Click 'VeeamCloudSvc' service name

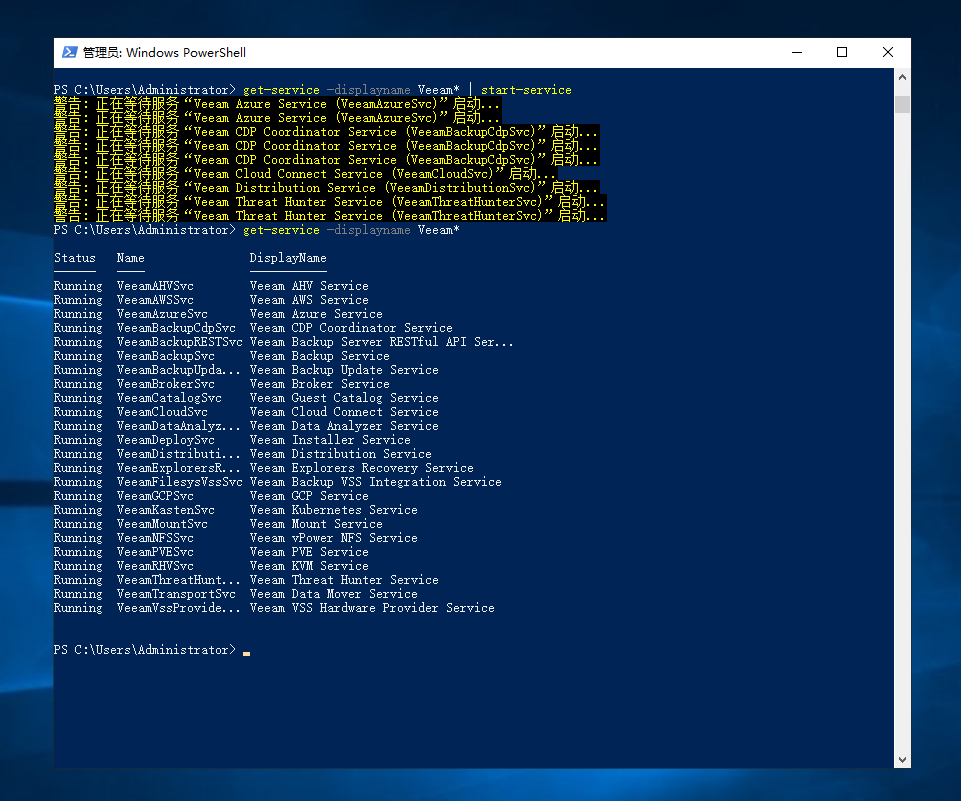pyautogui.click(x=162, y=412)
